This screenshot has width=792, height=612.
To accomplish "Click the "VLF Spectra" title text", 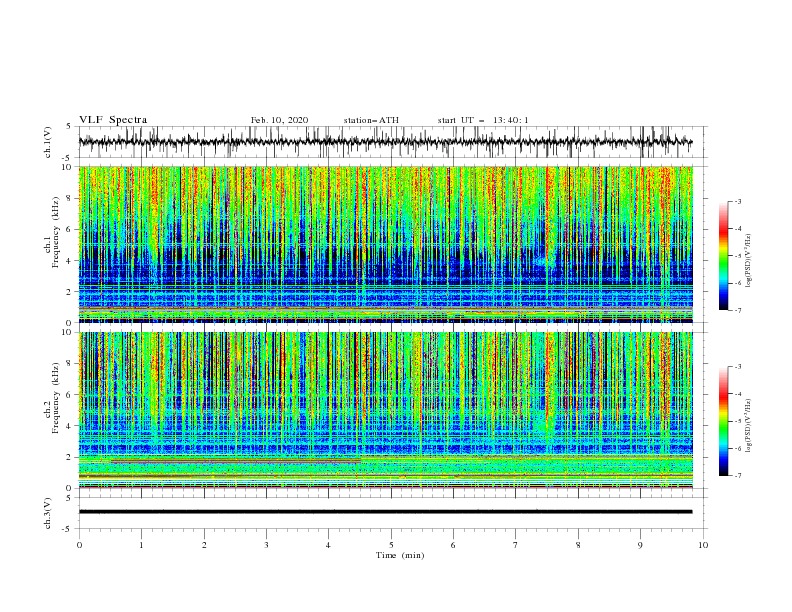I will click(x=113, y=120).
